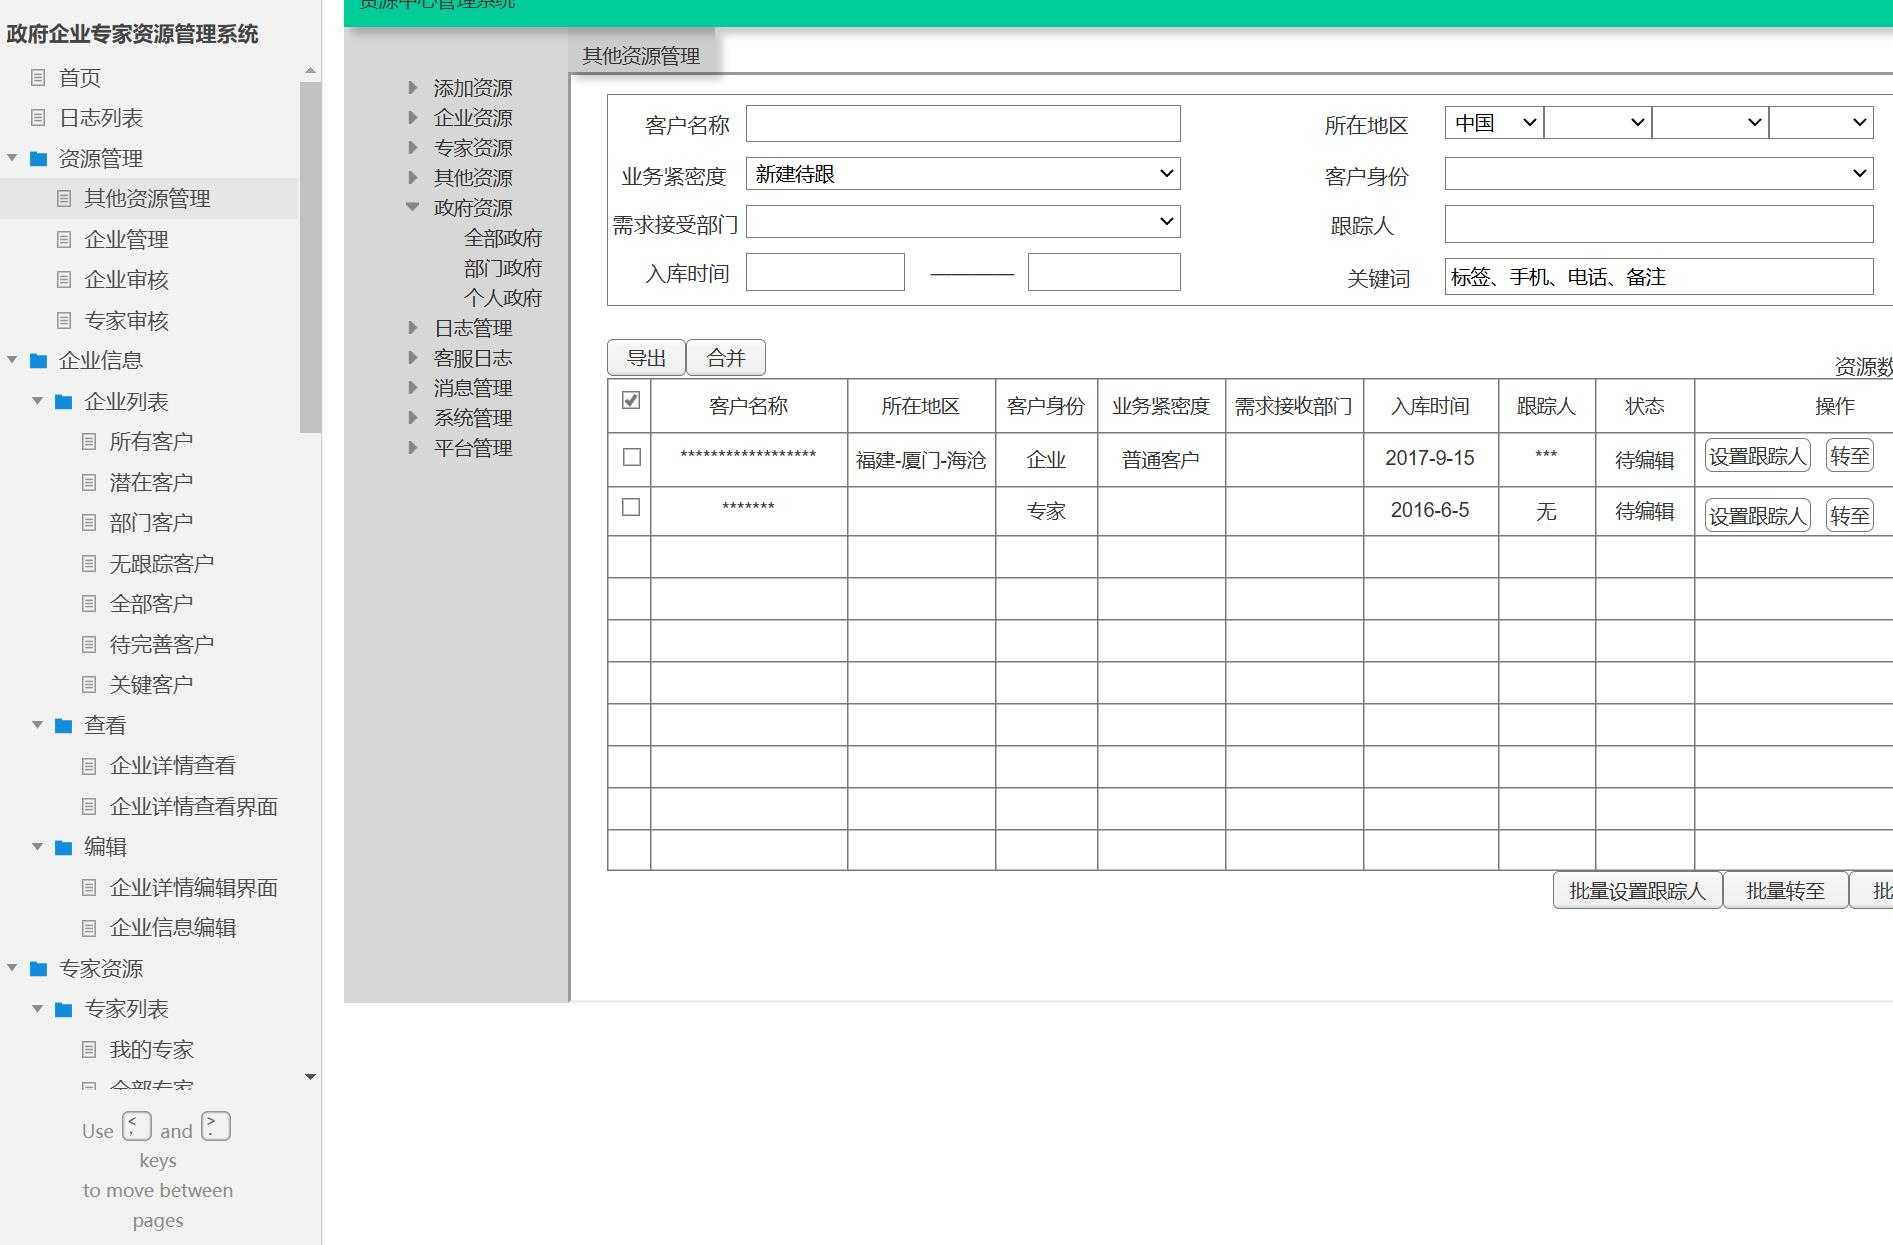Collapse the 政府资源 tree node

point(413,207)
